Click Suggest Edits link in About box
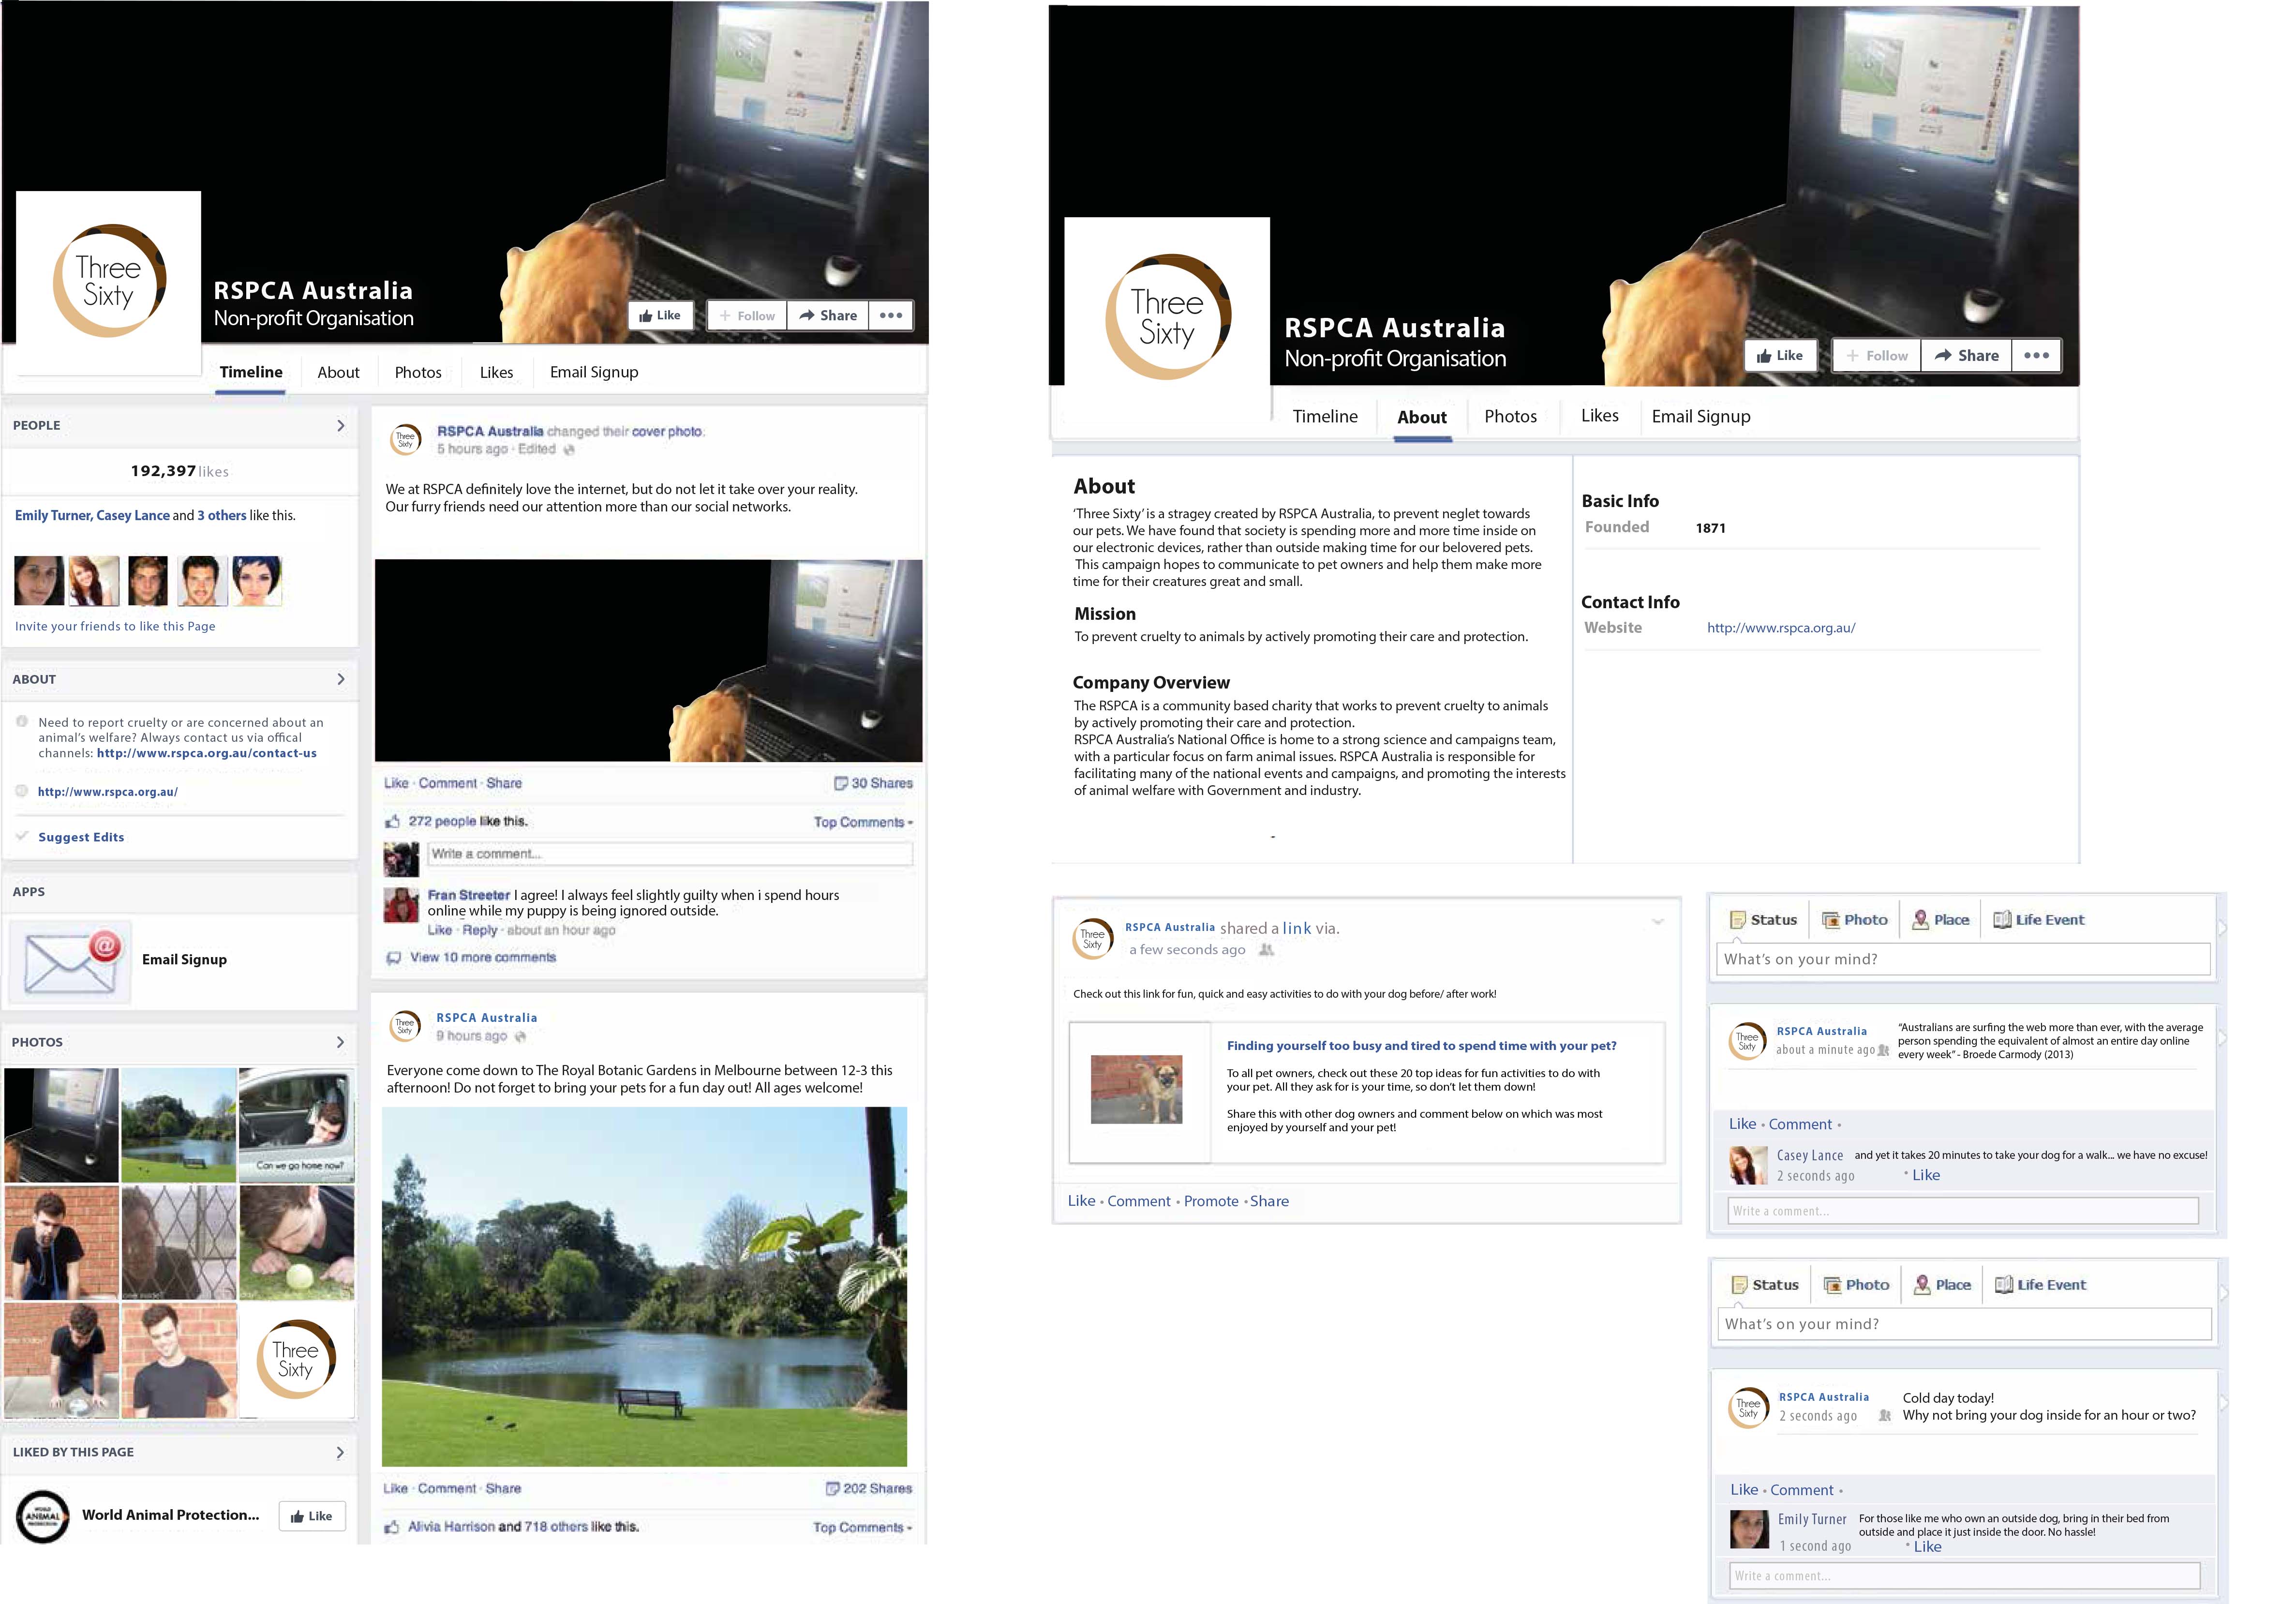Screen dimensions: 2296x1604 coord(81,837)
